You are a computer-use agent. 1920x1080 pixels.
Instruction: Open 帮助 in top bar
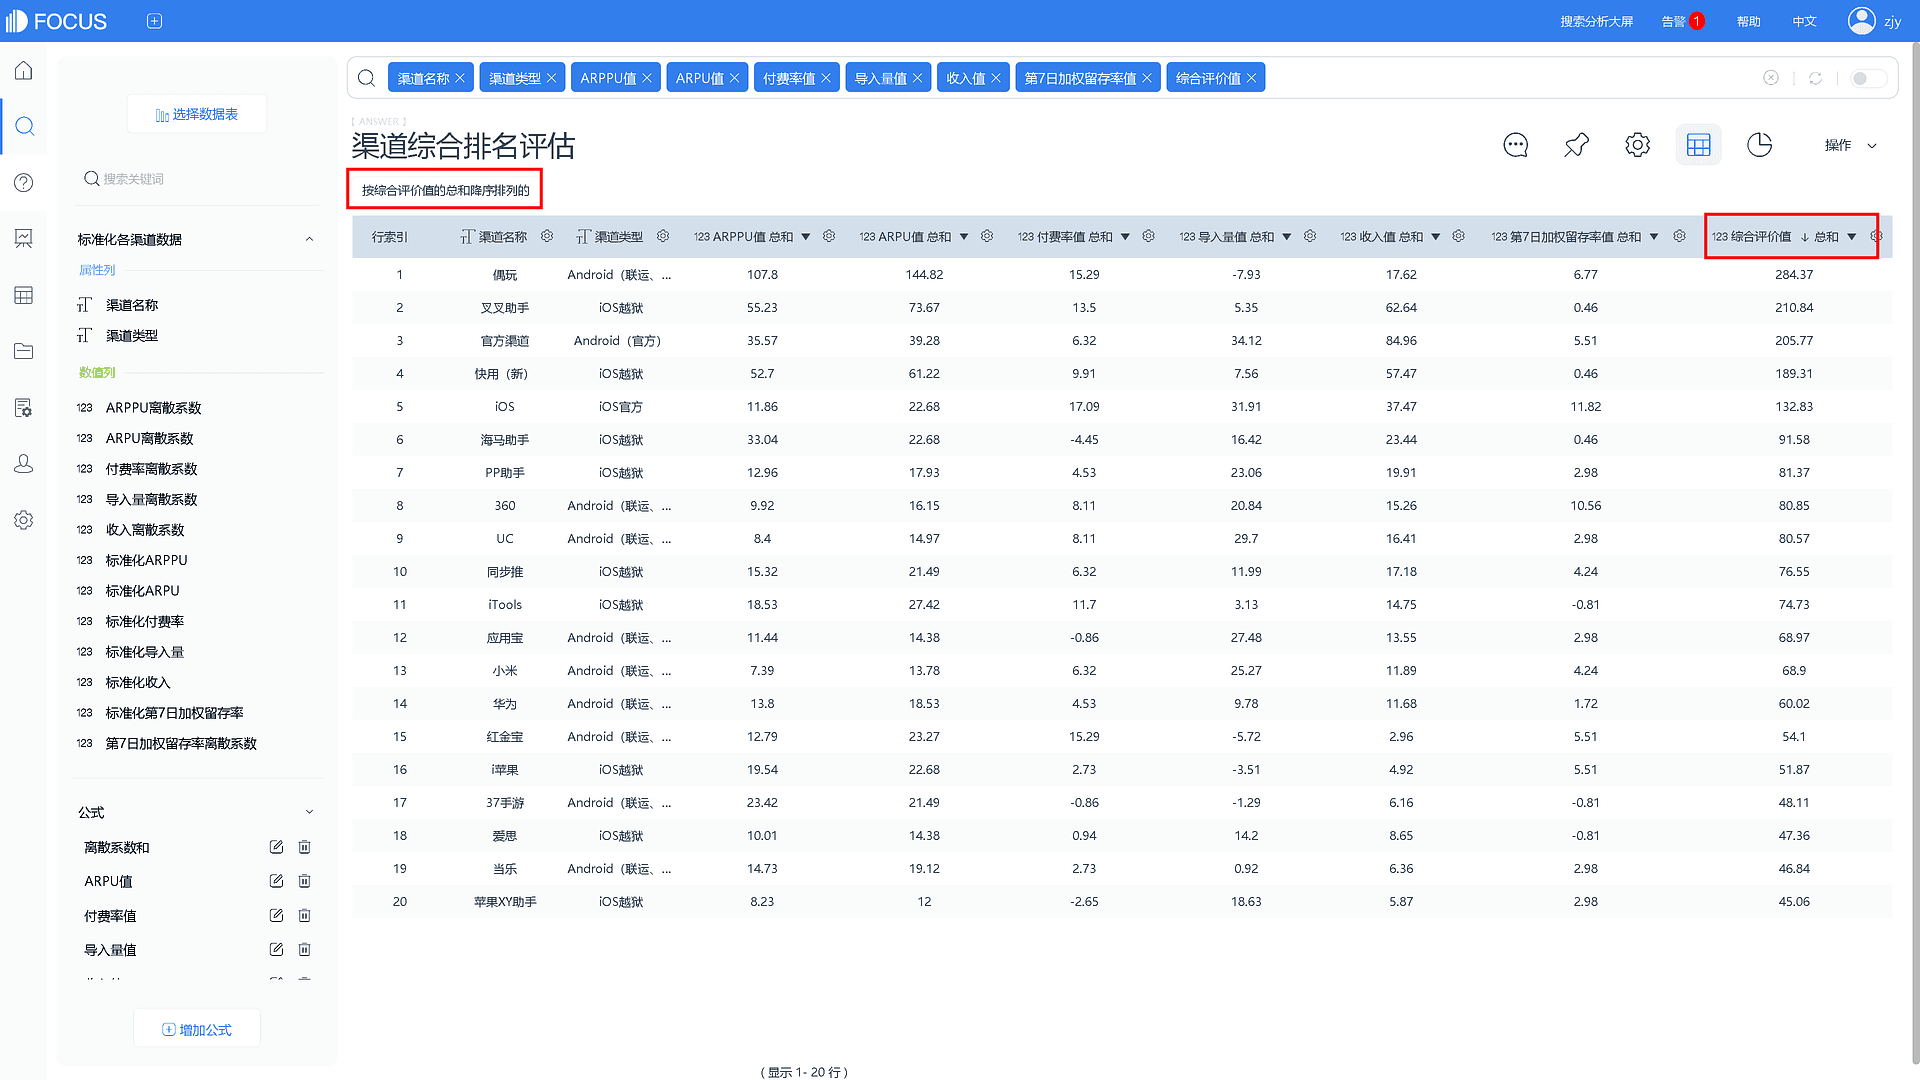1749,21
